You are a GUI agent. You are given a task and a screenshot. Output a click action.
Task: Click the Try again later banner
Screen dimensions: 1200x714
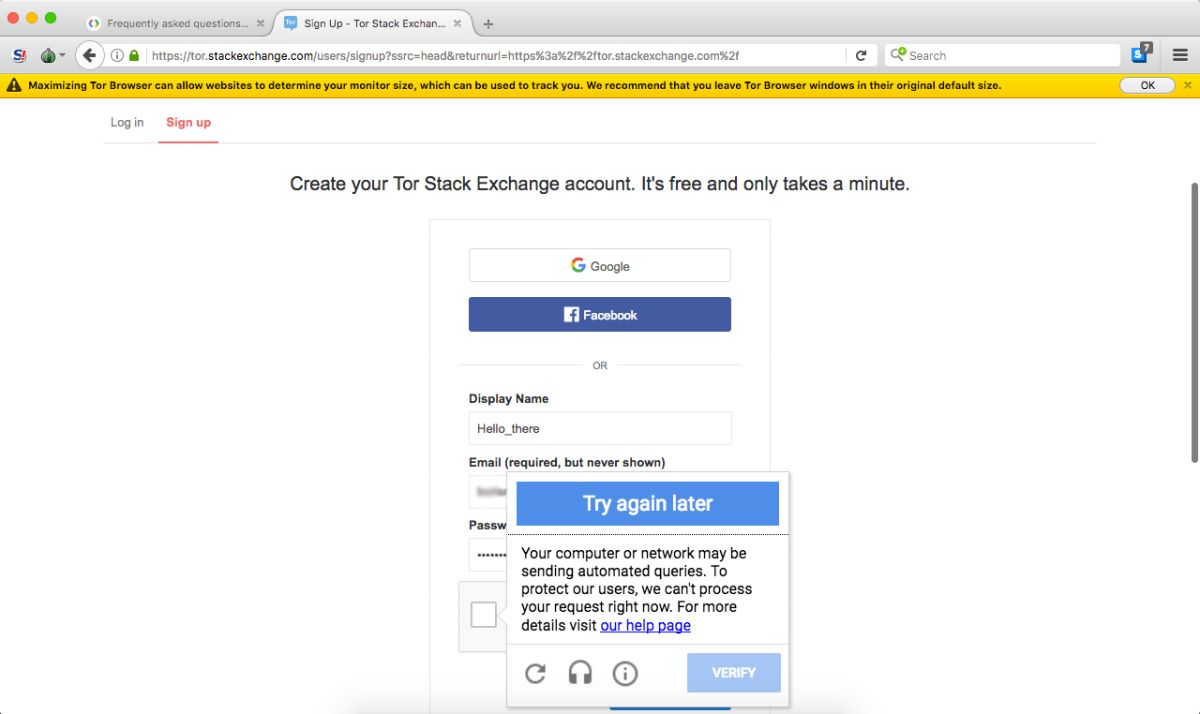(x=647, y=503)
